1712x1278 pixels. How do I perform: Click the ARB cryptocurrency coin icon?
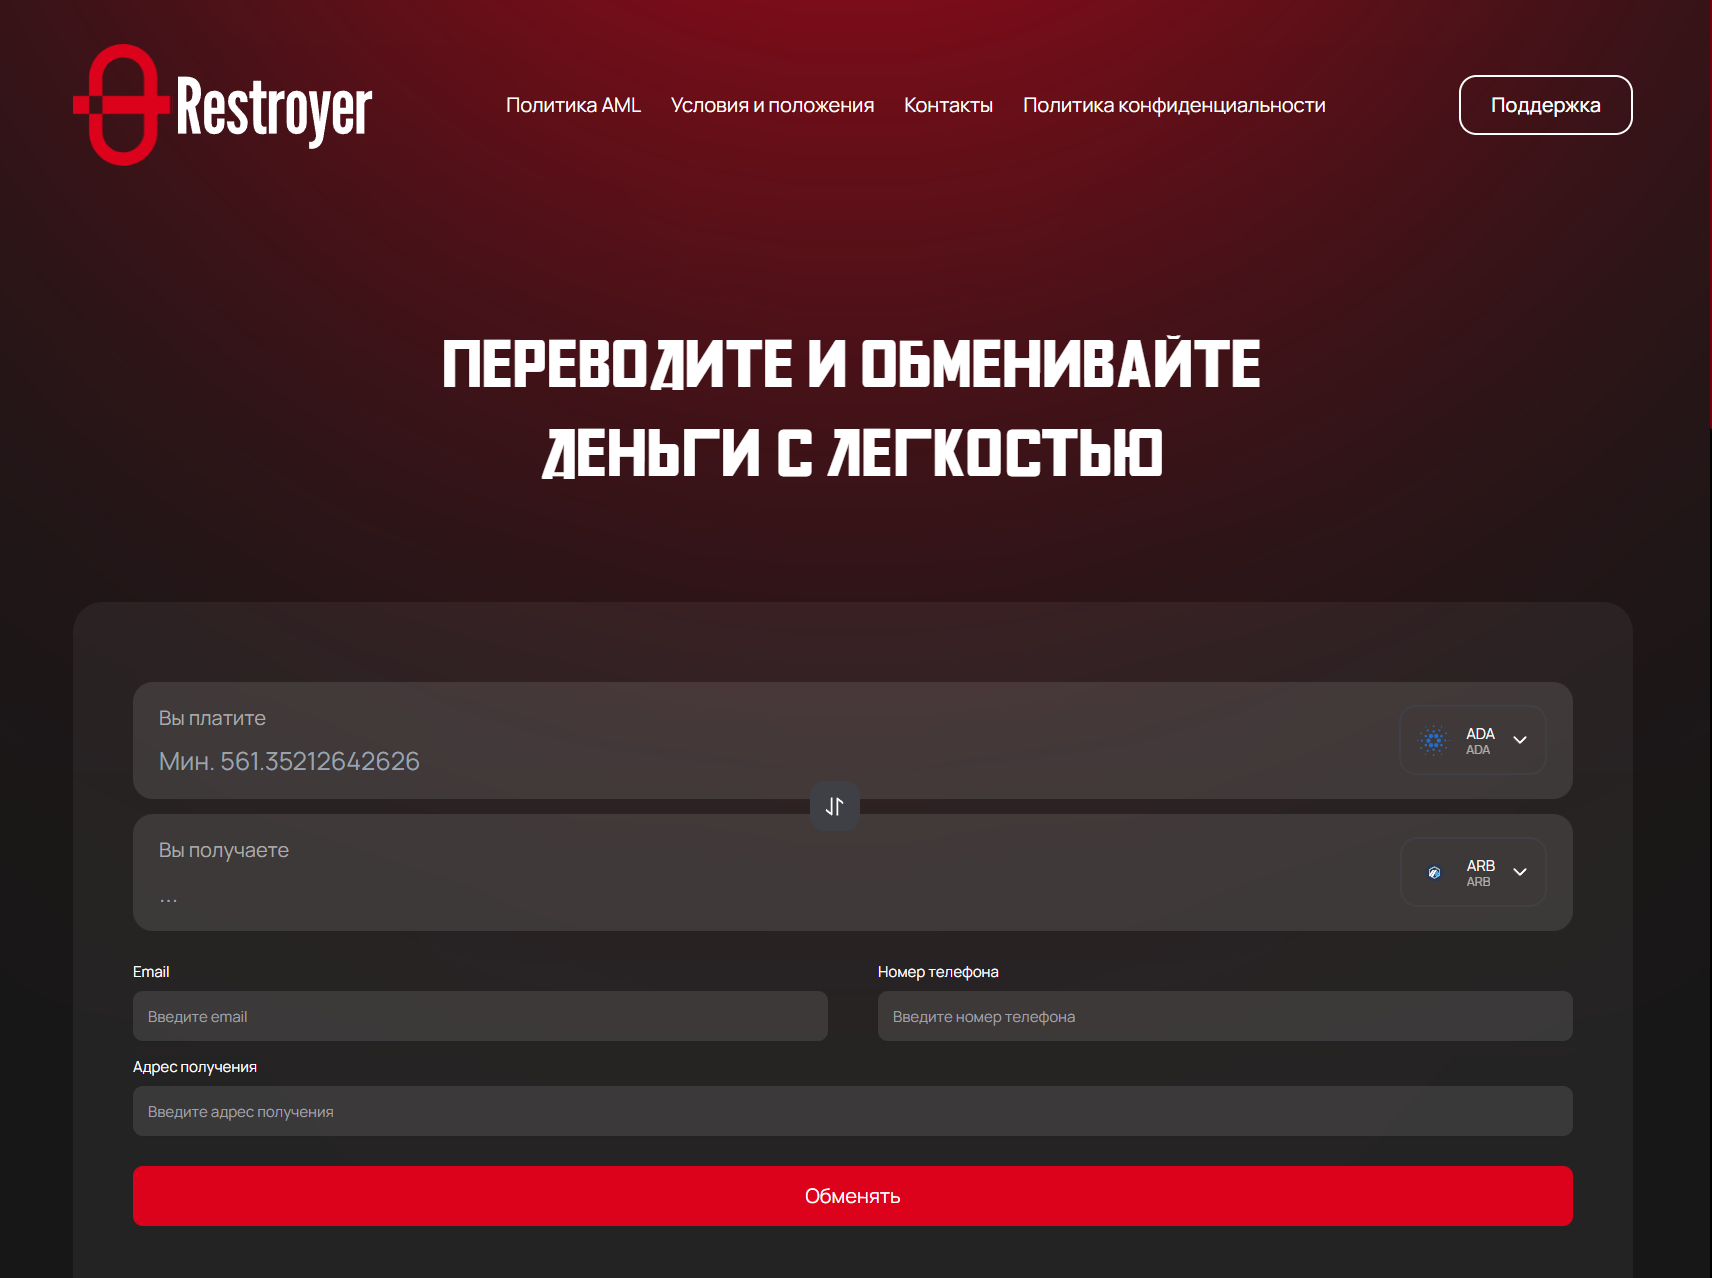tap(1434, 871)
